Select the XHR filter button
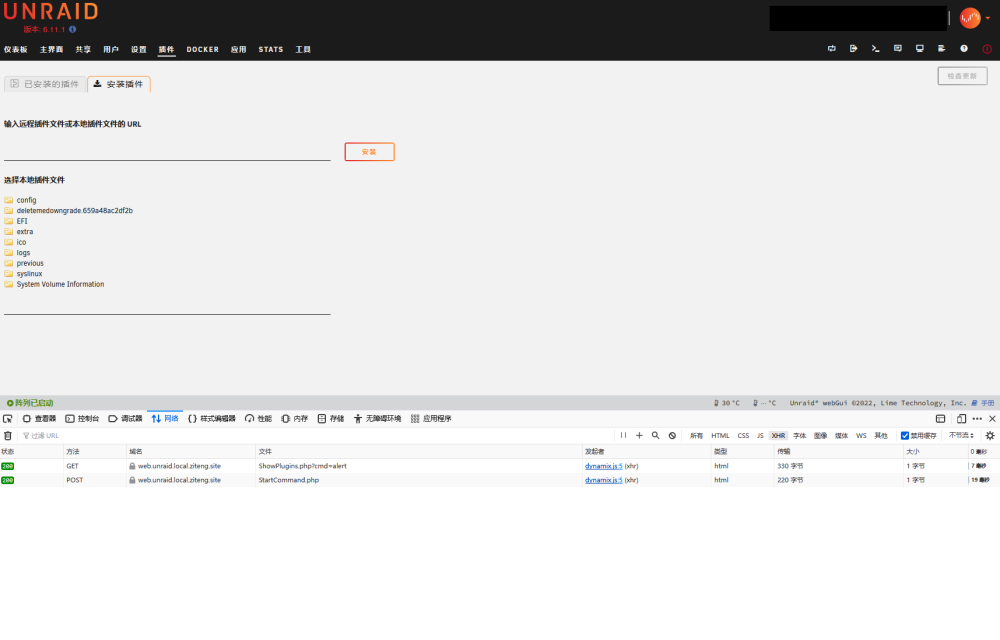Image resolution: width=1000 pixels, height=640 pixels. (x=778, y=436)
